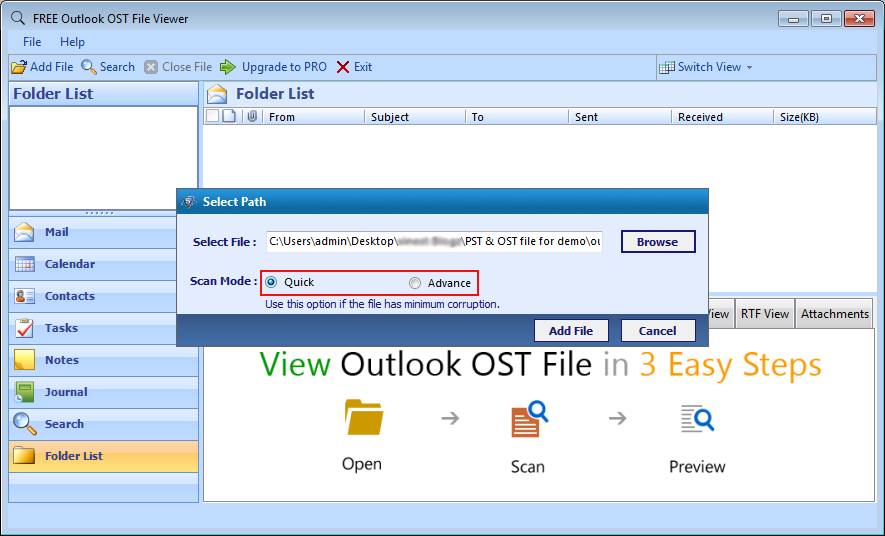
Task: Click the Scan document graphic
Action: 529,419
